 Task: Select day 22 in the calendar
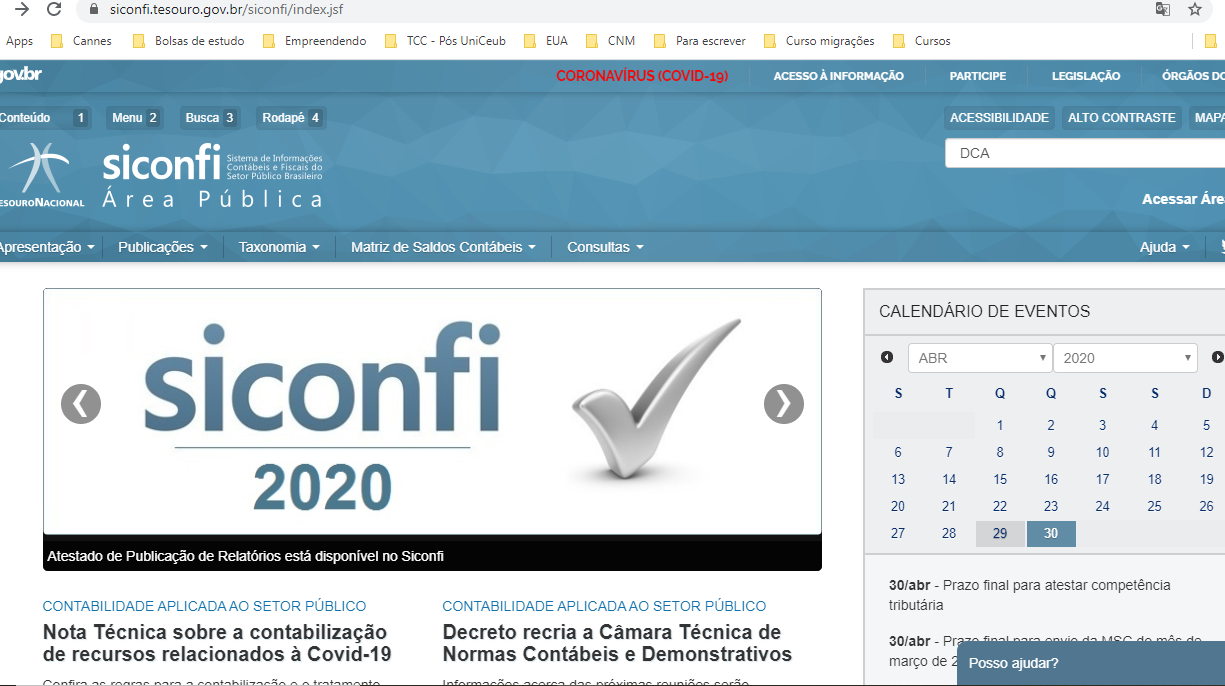(1000, 507)
